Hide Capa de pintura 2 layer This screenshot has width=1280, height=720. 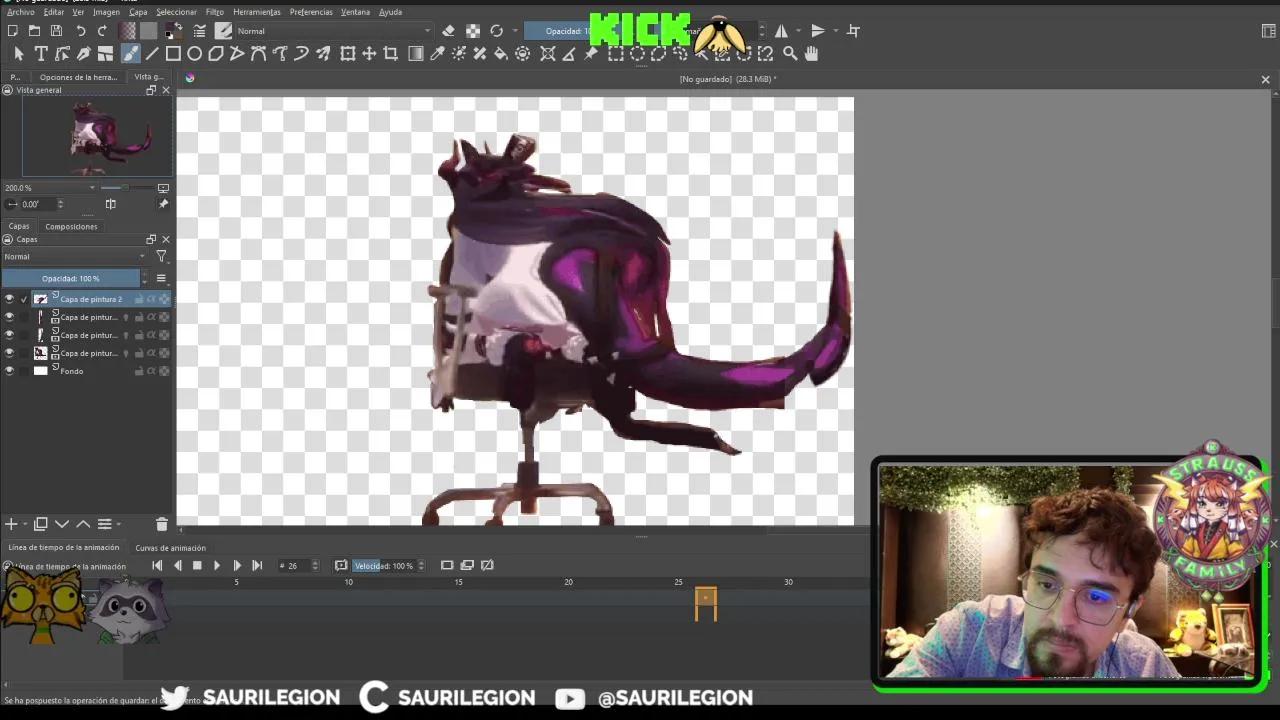[x=10, y=299]
